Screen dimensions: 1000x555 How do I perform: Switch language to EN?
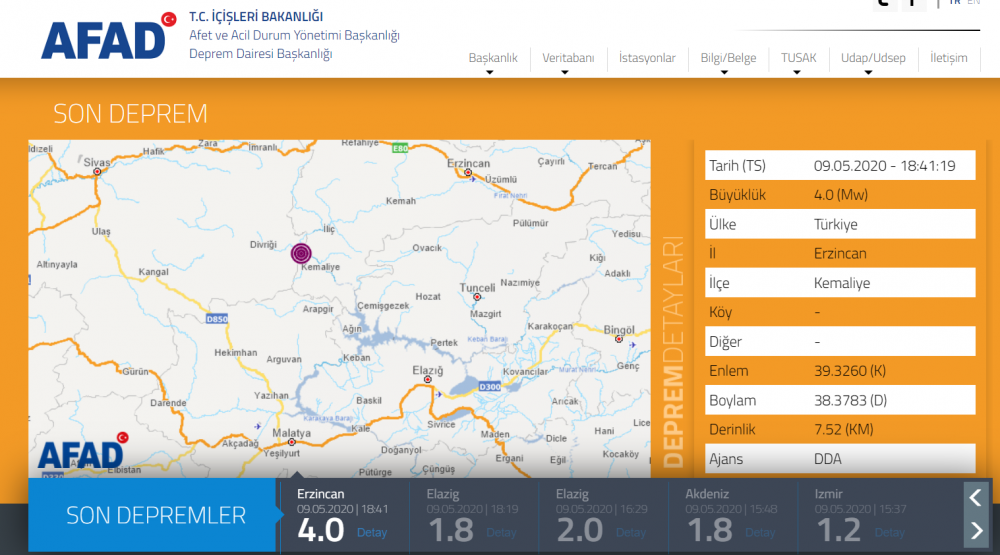click(x=973, y=3)
